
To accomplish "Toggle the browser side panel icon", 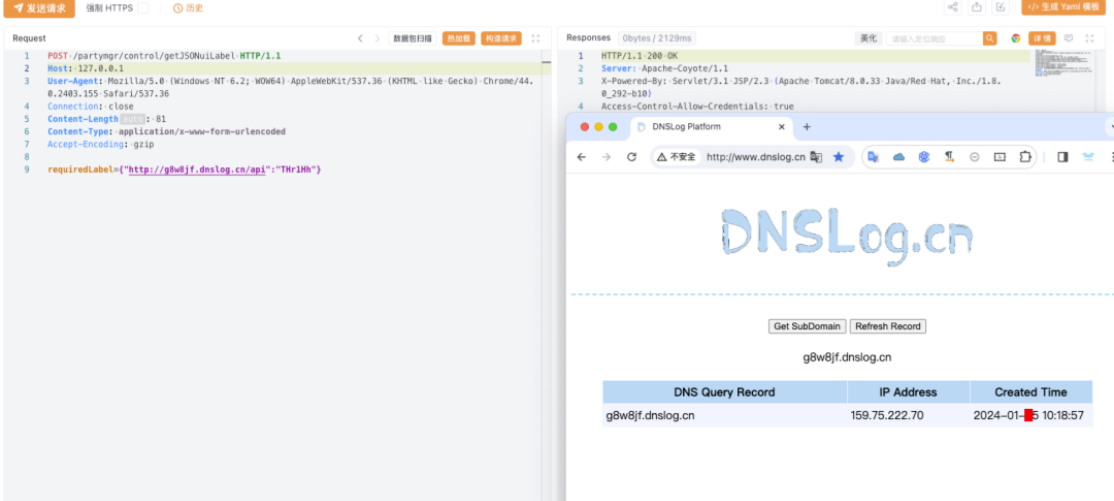I will (x=1063, y=157).
